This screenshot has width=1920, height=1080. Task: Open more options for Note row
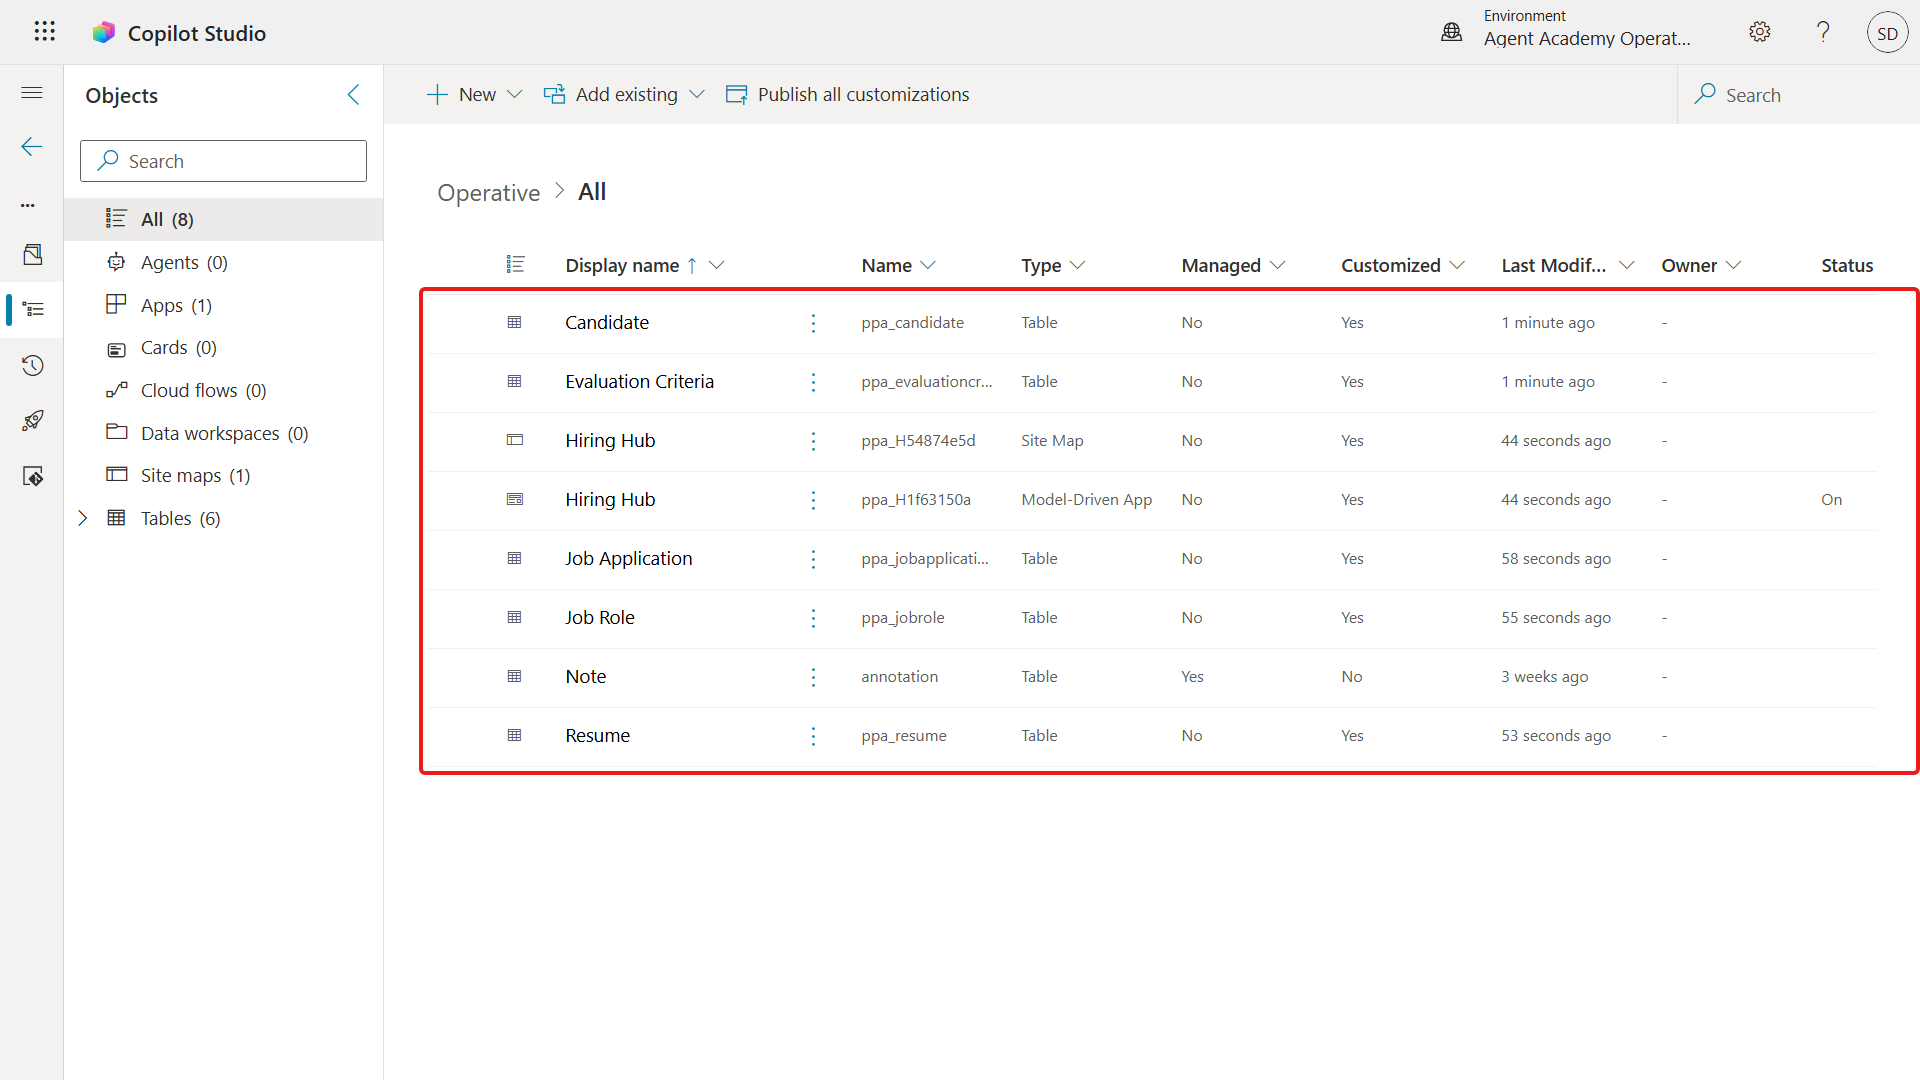[813, 677]
